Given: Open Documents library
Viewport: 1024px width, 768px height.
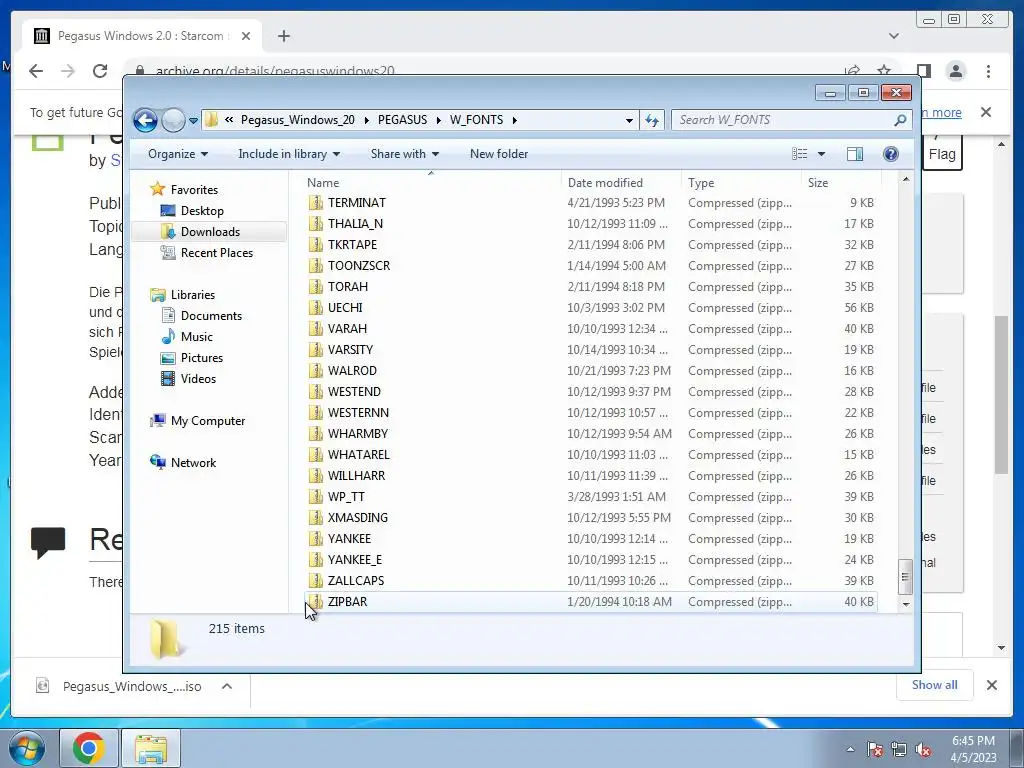Looking at the screenshot, I should (211, 316).
